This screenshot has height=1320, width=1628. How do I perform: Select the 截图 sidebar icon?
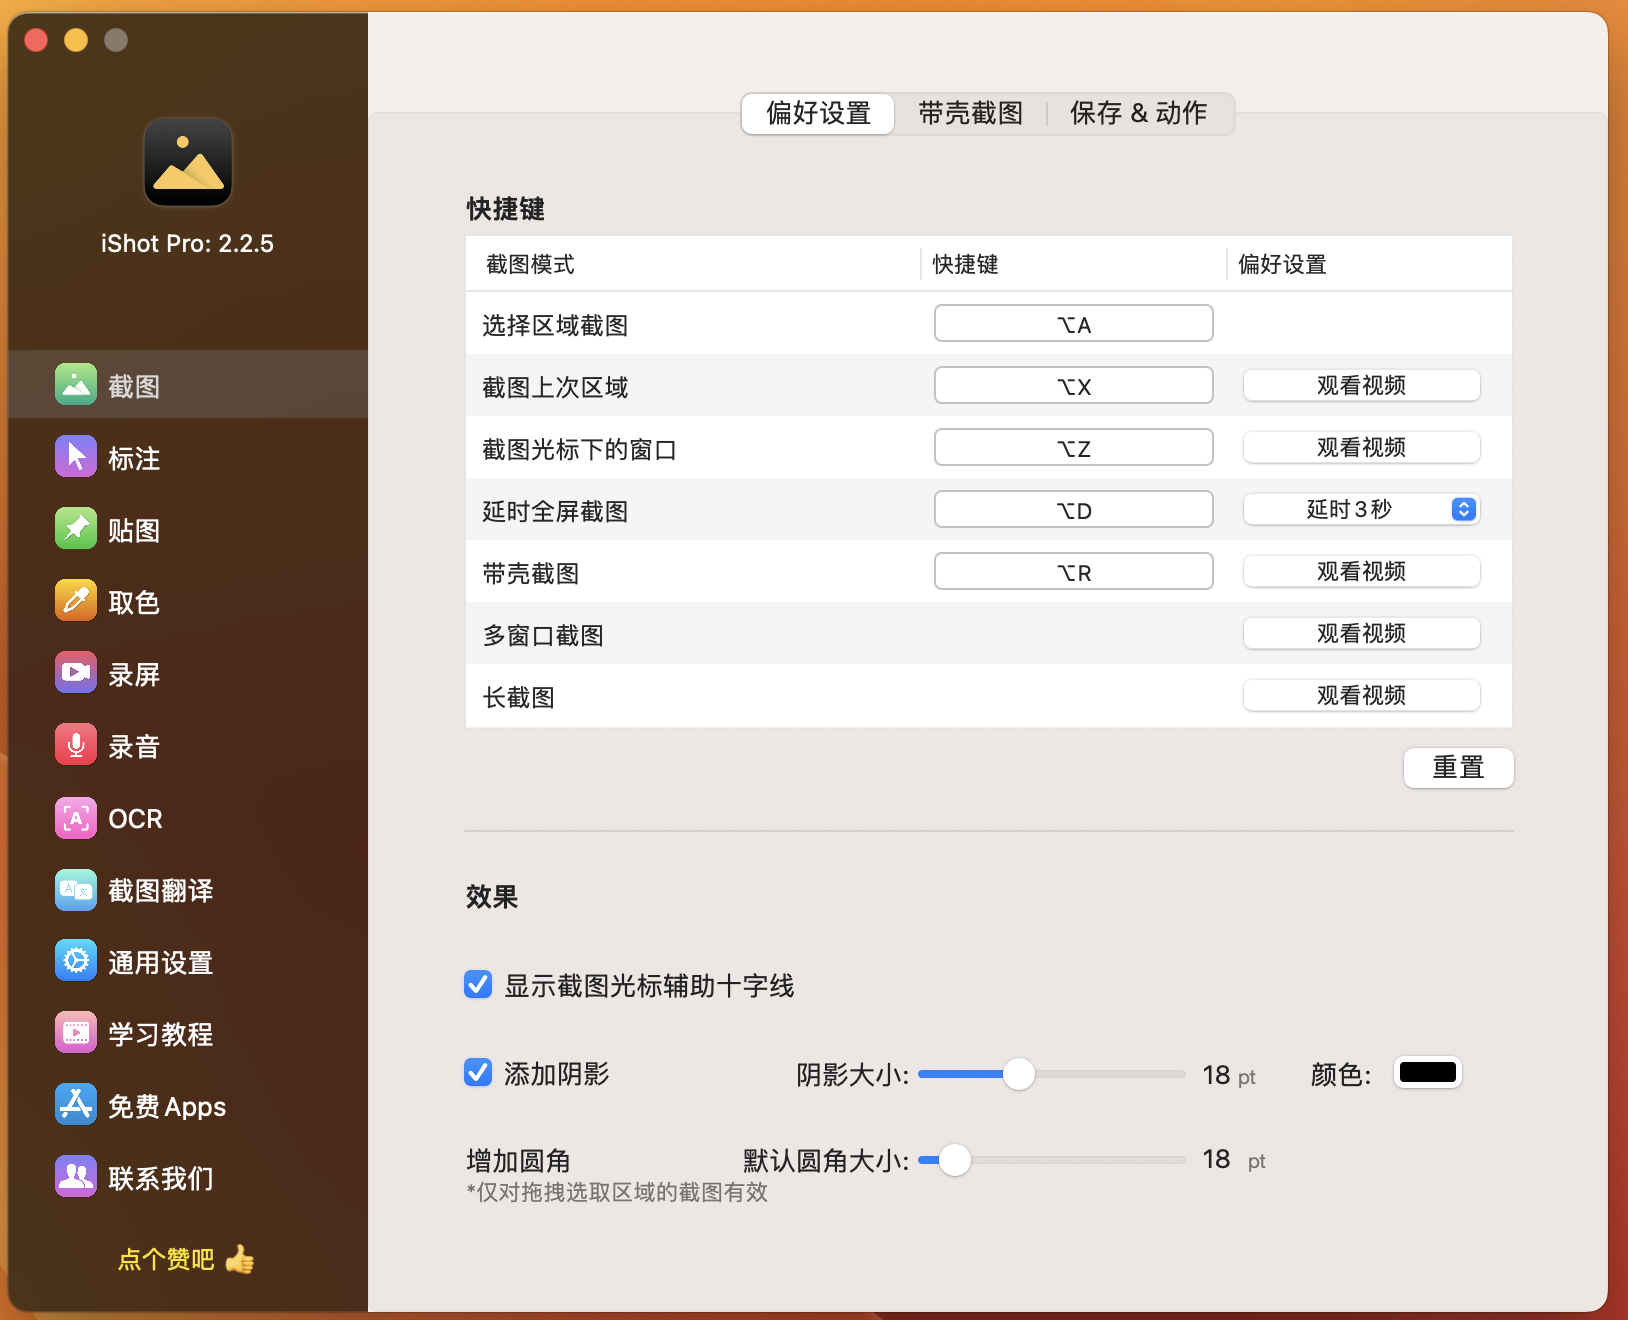(135, 385)
